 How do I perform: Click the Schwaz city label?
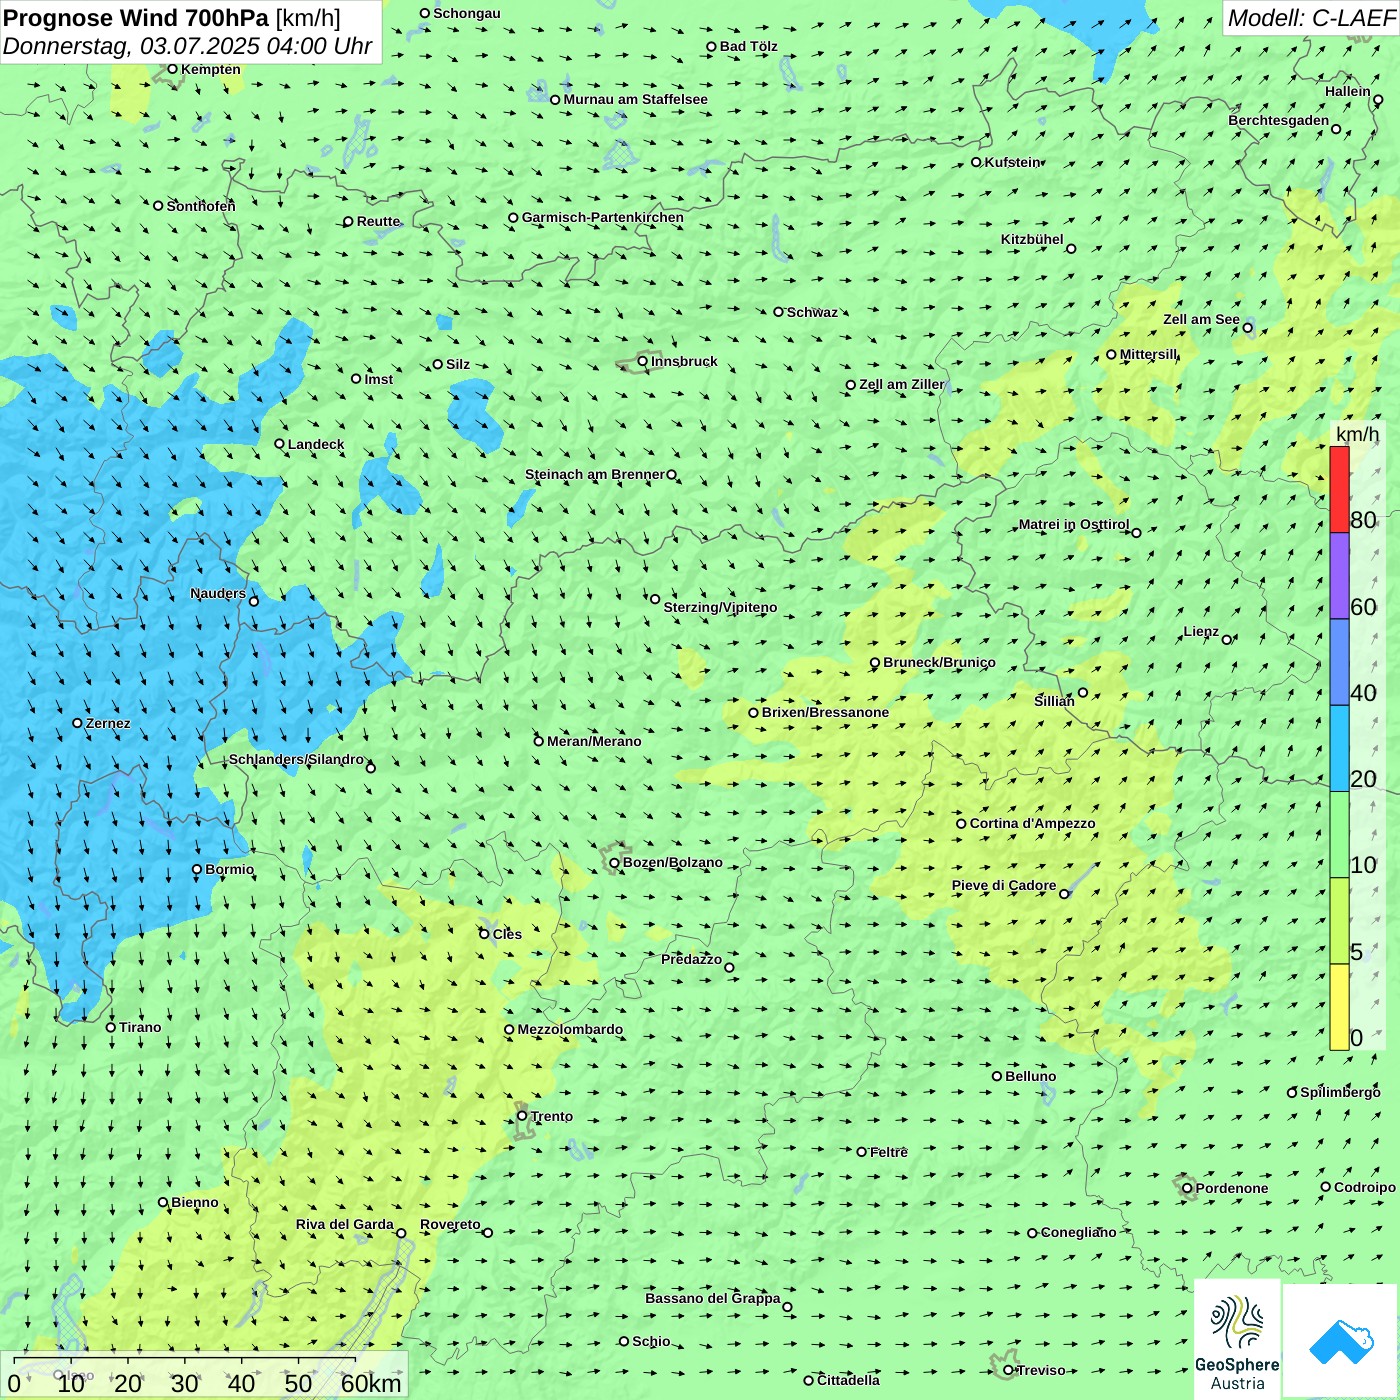812,312
